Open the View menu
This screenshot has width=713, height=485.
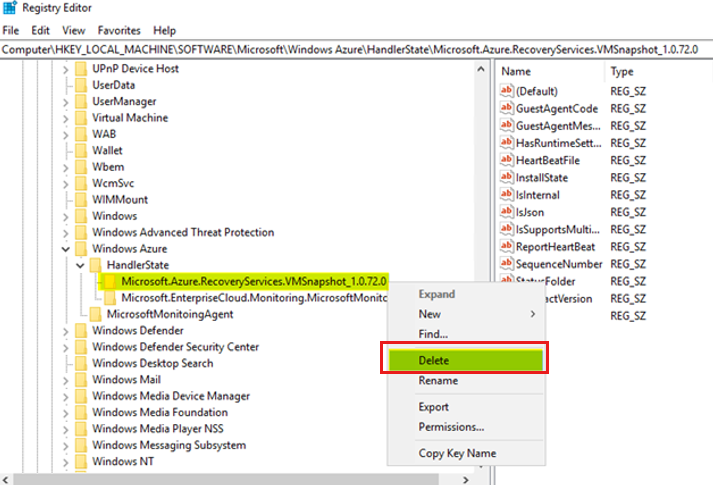pos(74,30)
